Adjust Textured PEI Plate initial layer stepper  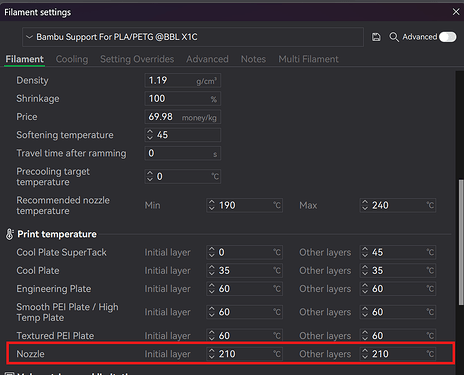click(x=211, y=335)
